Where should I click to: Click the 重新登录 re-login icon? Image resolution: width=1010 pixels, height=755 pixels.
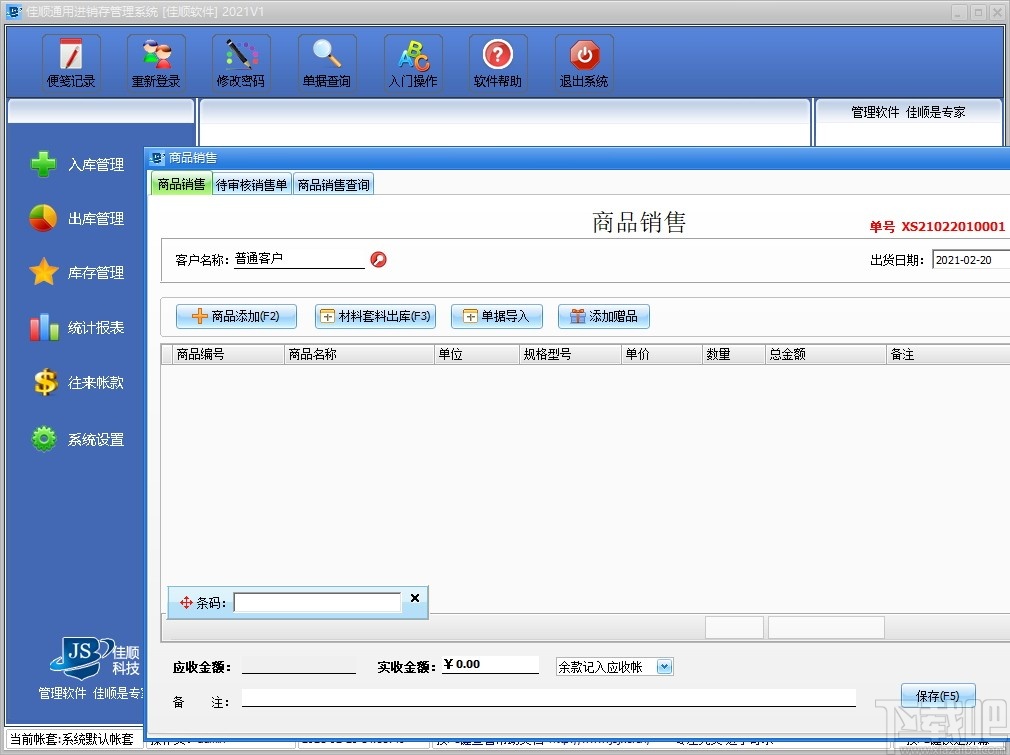click(x=155, y=61)
